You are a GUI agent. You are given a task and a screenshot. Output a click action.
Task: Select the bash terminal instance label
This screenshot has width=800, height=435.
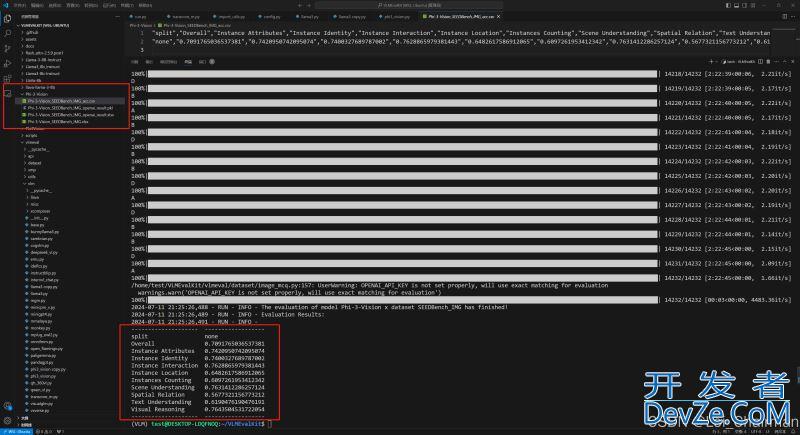[739, 62]
